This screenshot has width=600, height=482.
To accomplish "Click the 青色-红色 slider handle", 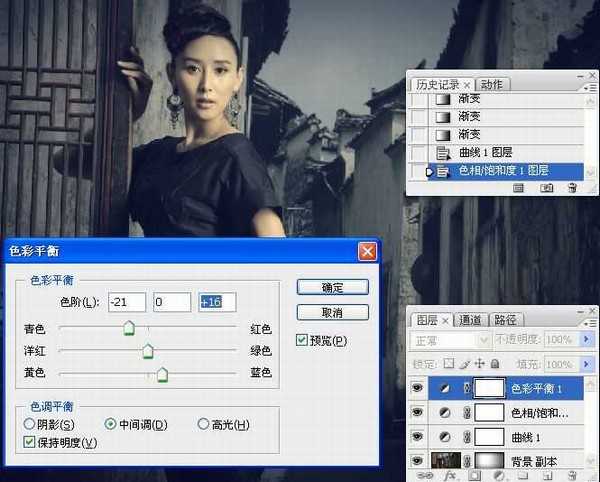I will [129, 328].
